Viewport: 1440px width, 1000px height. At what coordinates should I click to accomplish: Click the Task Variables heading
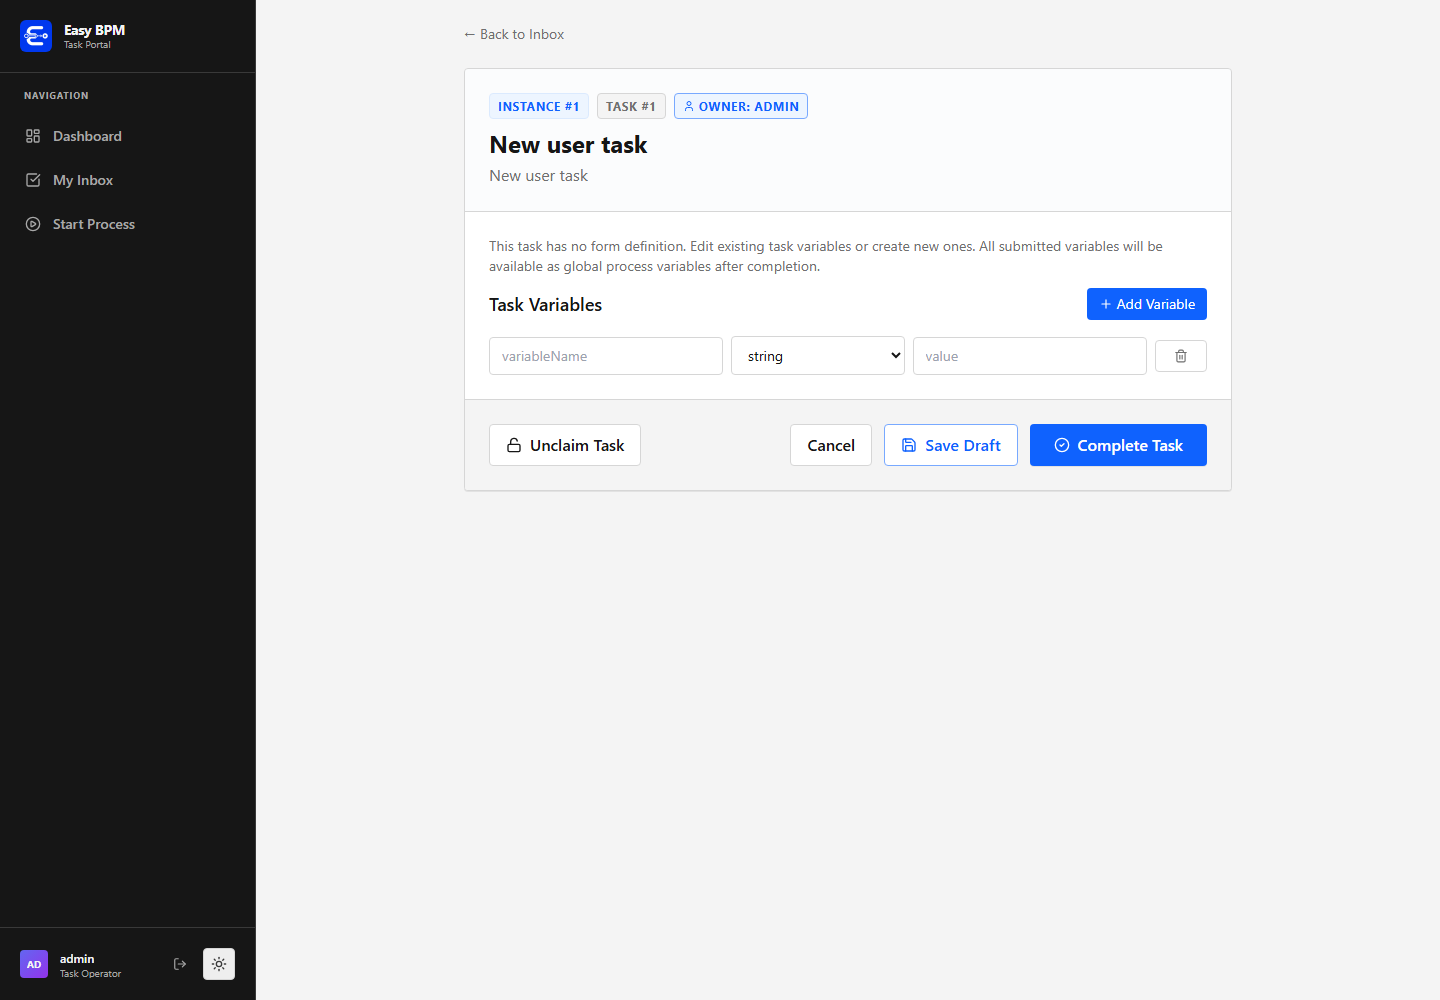pyautogui.click(x=546, y=305)
